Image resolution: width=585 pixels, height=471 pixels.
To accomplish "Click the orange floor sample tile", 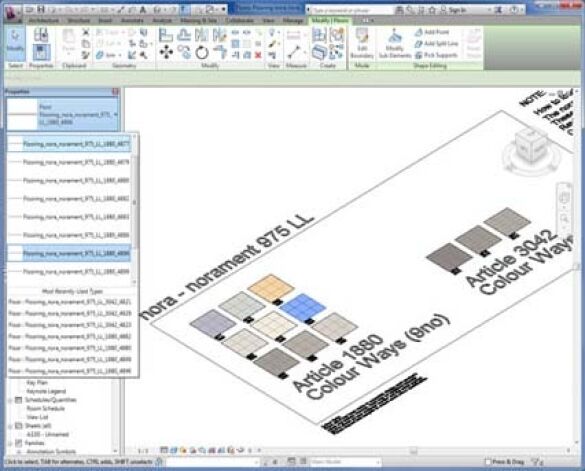I will point(270,287).
